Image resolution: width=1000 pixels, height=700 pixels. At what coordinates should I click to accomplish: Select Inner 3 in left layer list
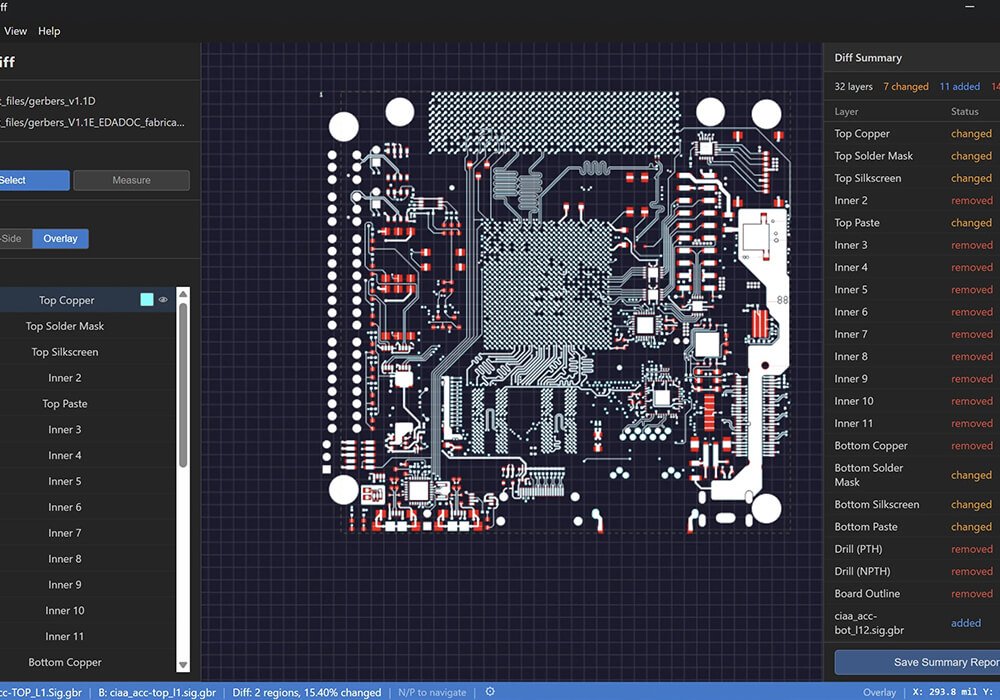(x=87, y=429)
